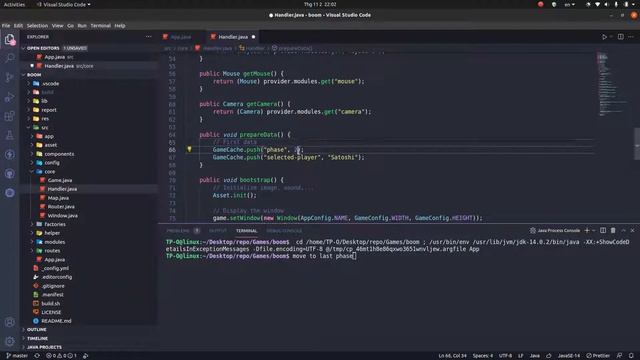Open notifications bell in the status bar
Viewport: 640px width, 360px height.
click(x=631, y=356)
